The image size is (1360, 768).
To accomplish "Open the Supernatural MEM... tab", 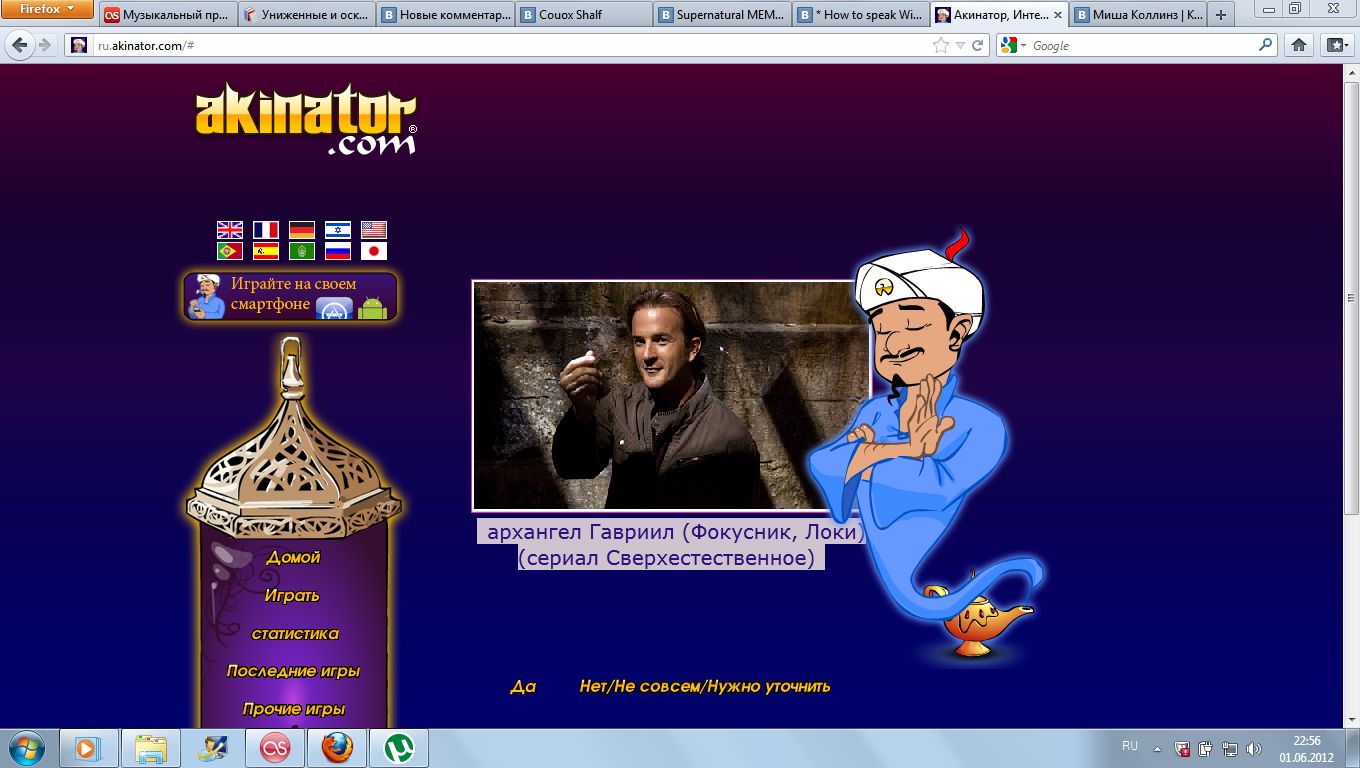I will (722, 15).
